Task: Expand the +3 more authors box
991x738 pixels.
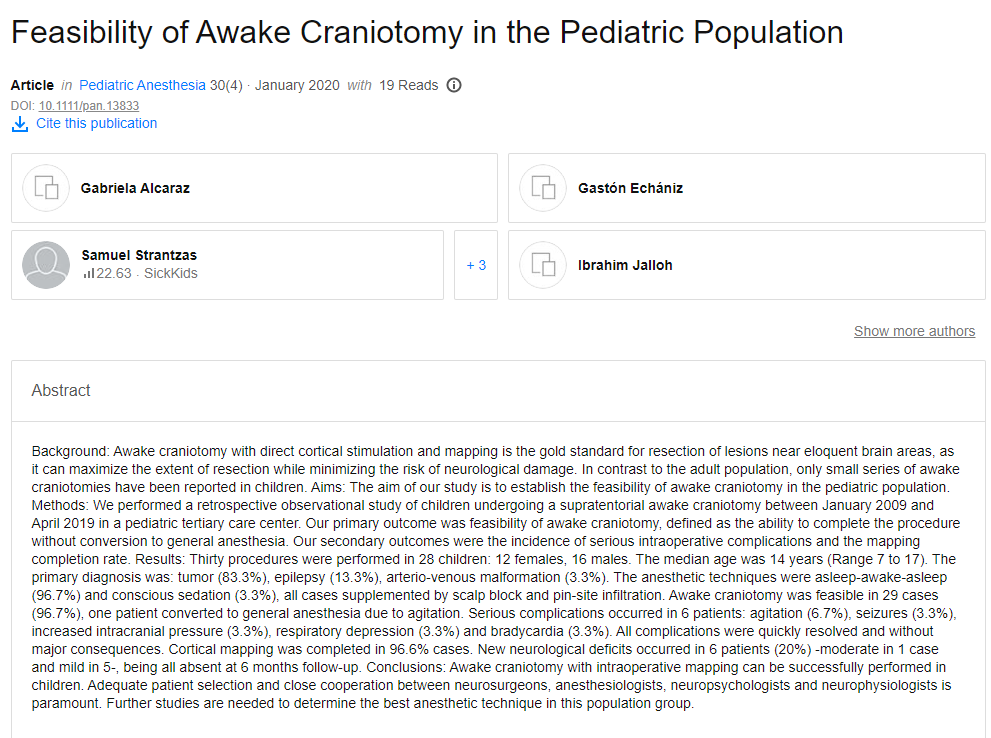Action: pyautogui.click(x=476, y=265)
